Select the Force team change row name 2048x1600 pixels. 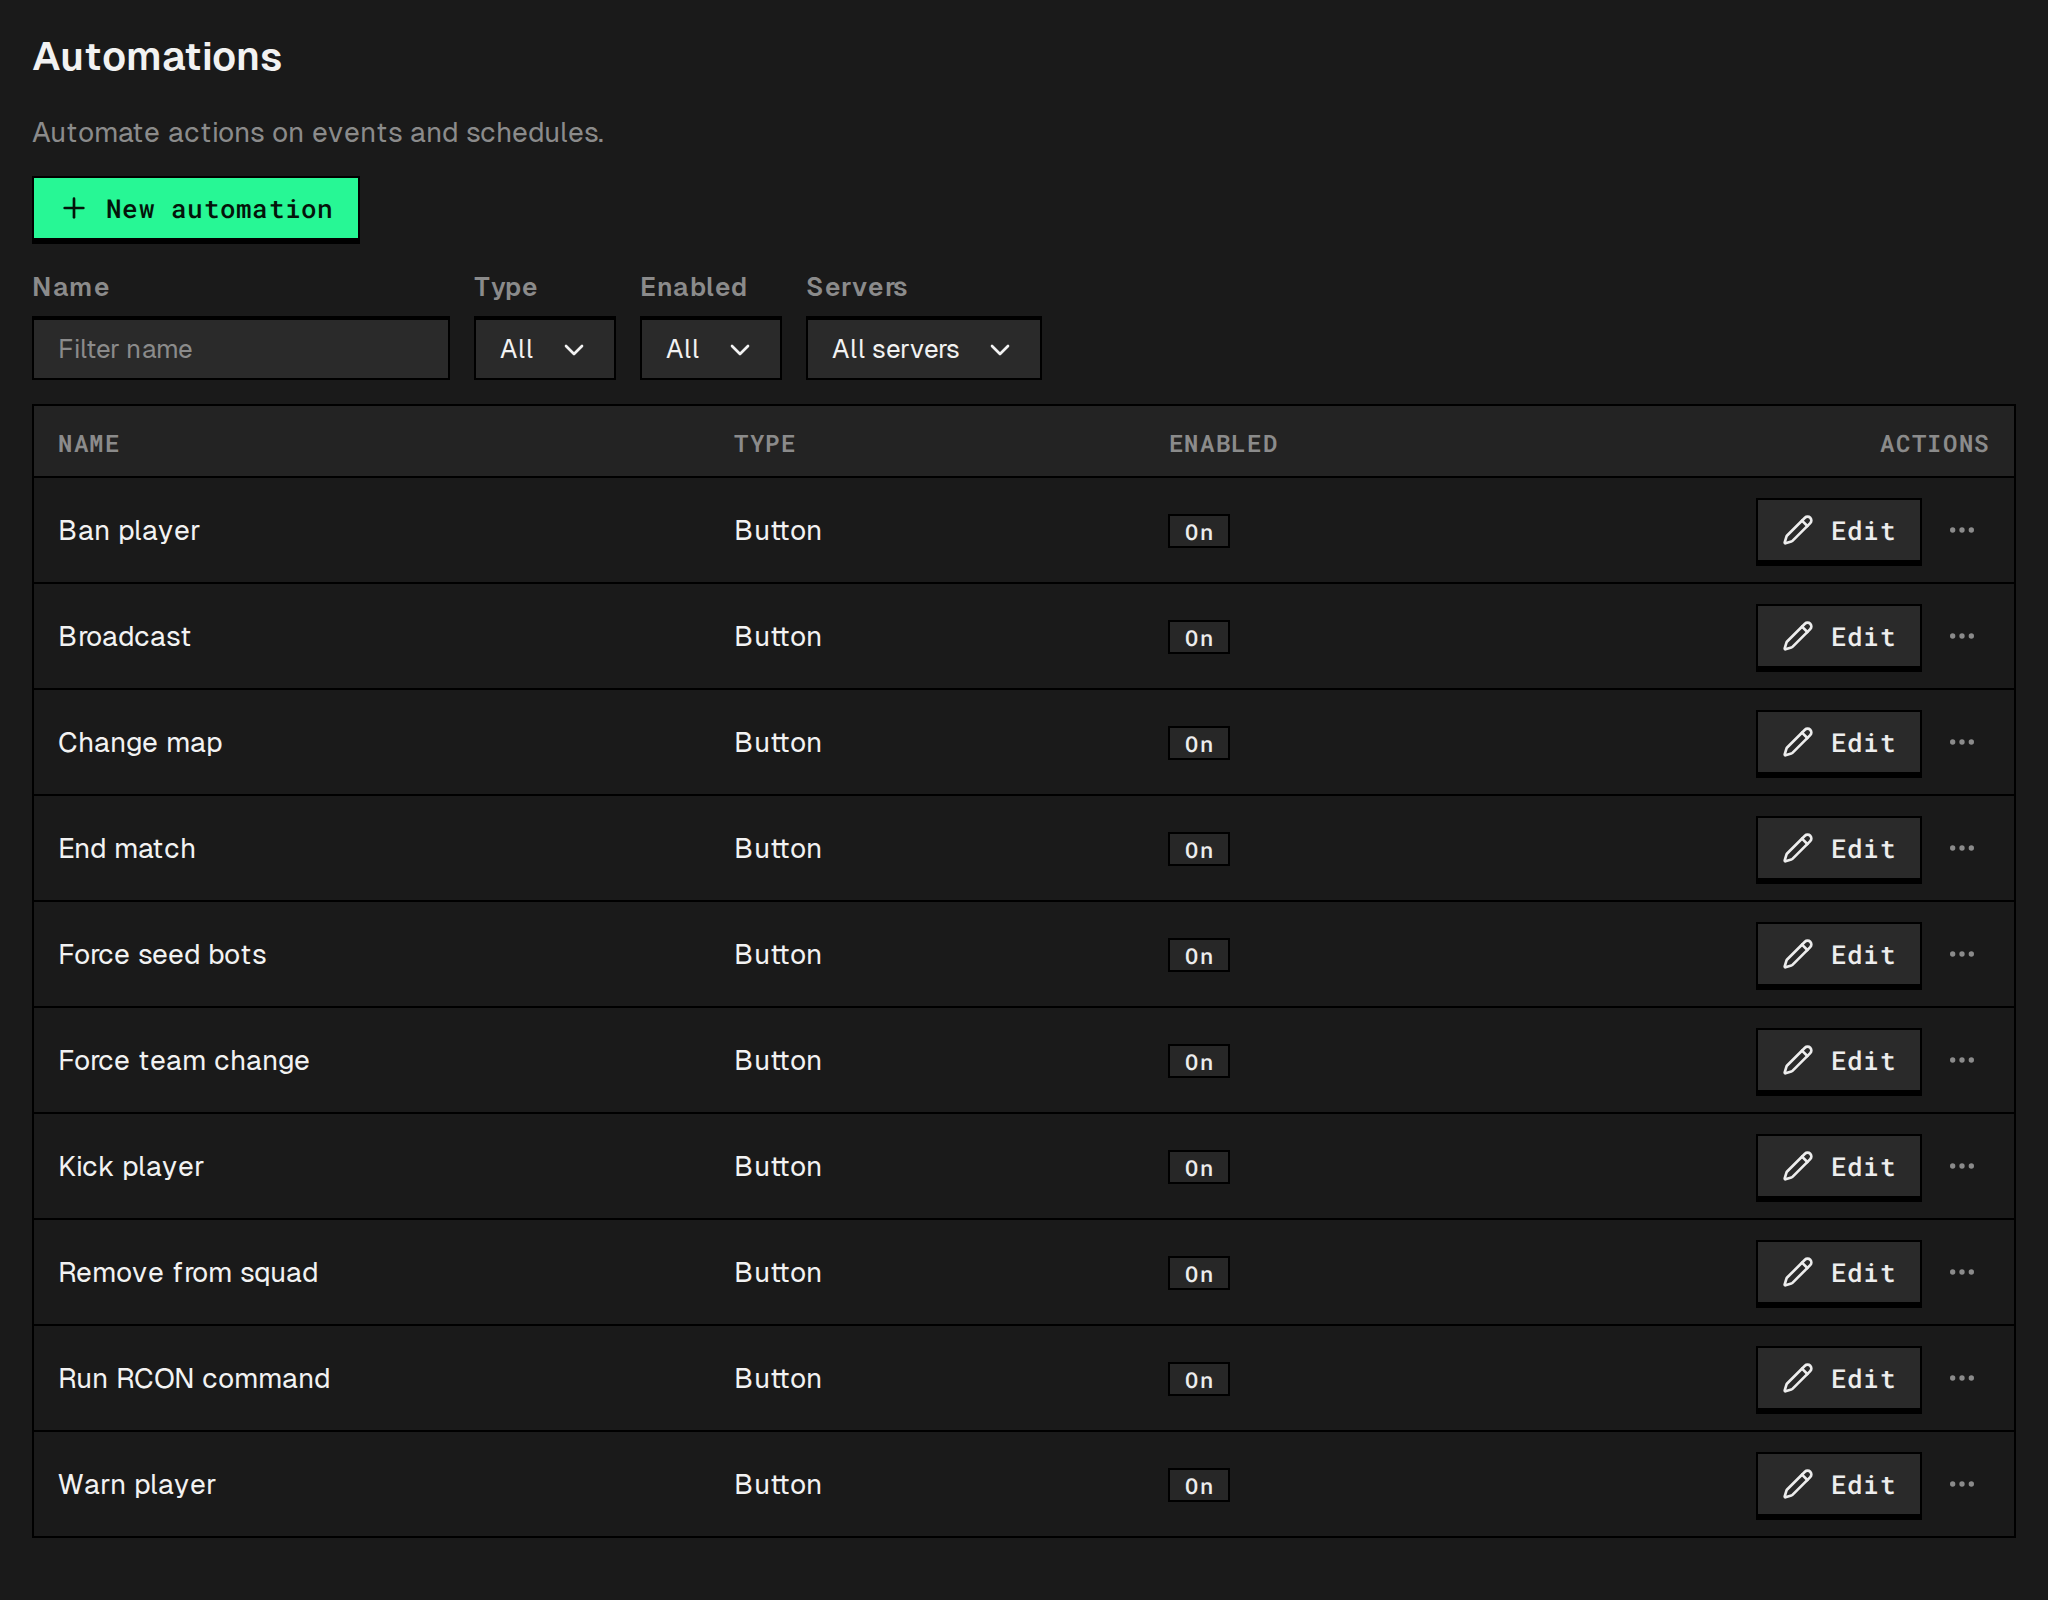[184, 1060]
